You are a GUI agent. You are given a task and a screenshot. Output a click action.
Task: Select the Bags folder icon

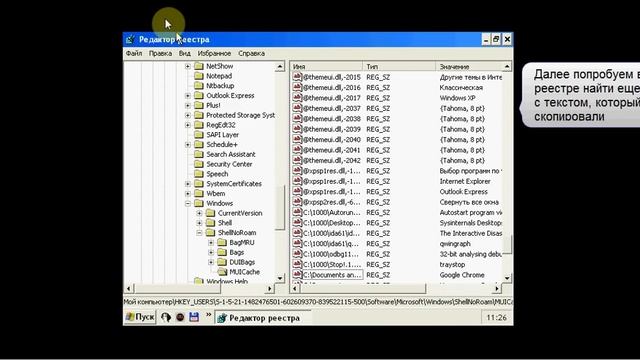(x=222, y=252)
